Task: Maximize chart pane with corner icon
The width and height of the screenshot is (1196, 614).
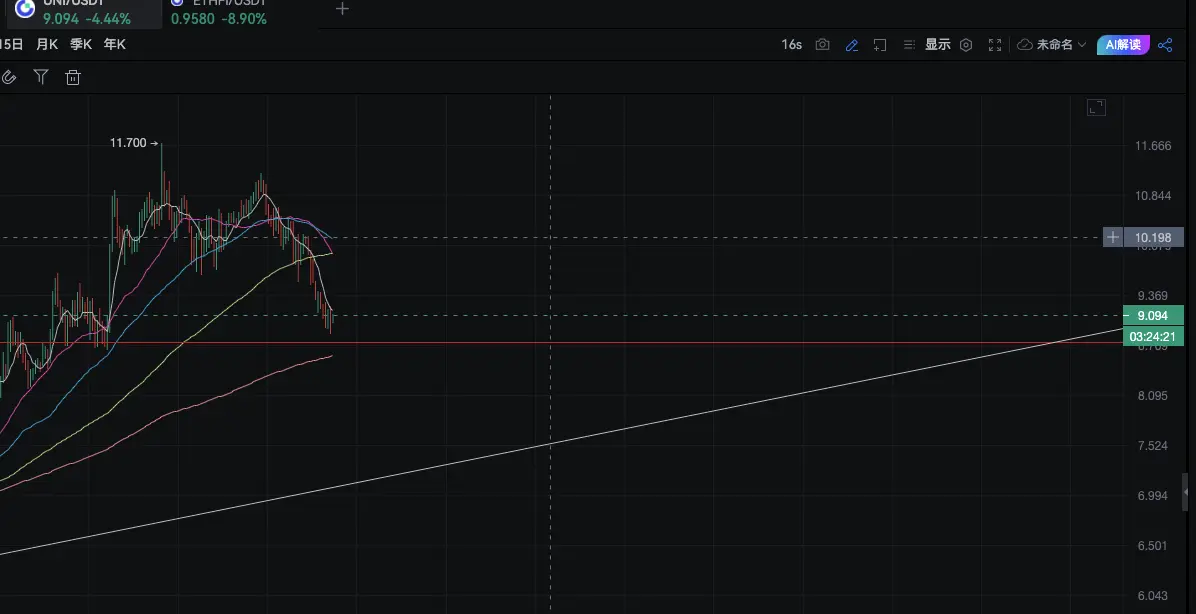Action: coord(1096,108)
